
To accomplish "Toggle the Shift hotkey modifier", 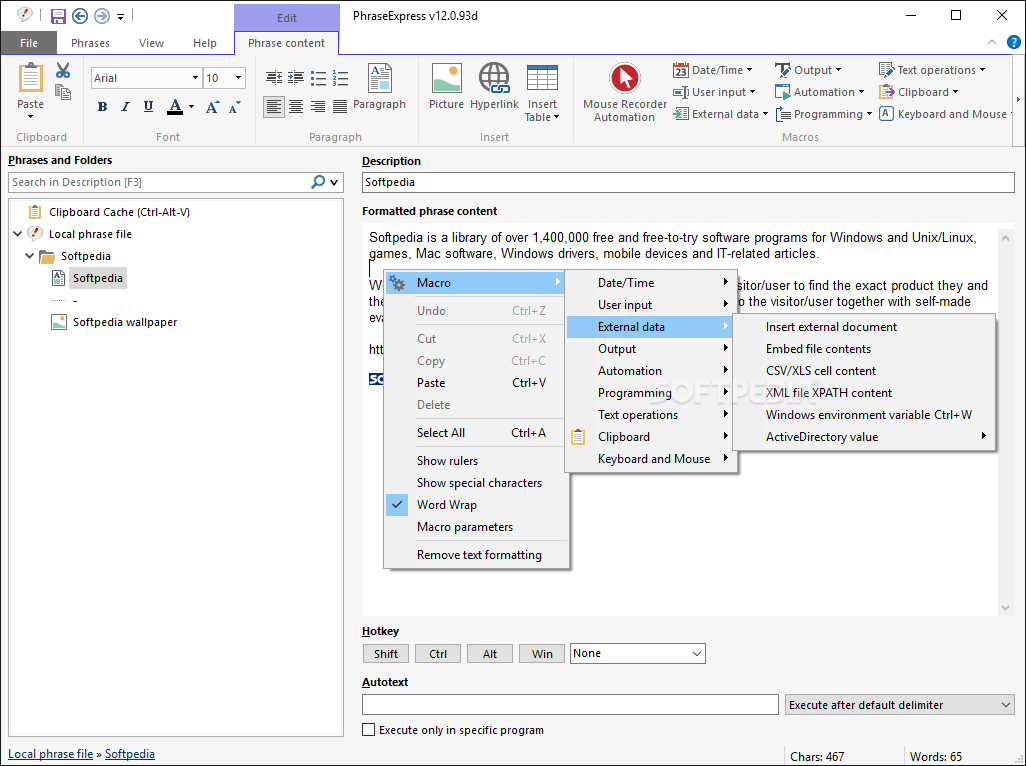I will tap(386, 653).
